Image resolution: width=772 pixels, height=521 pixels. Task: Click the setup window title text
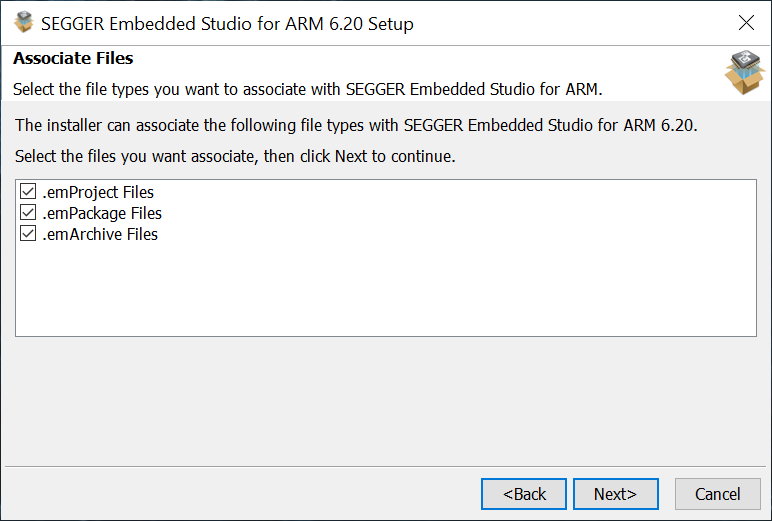[227, 23]
